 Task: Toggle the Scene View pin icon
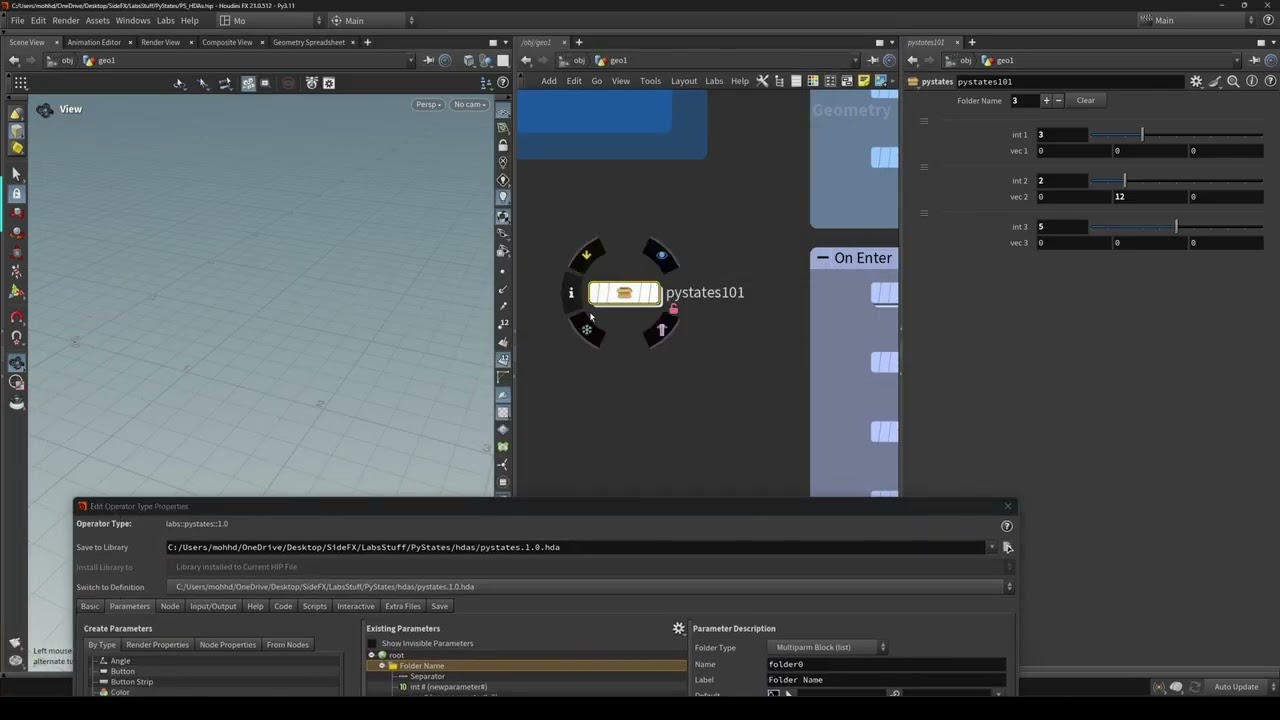[x=428, y=60]
